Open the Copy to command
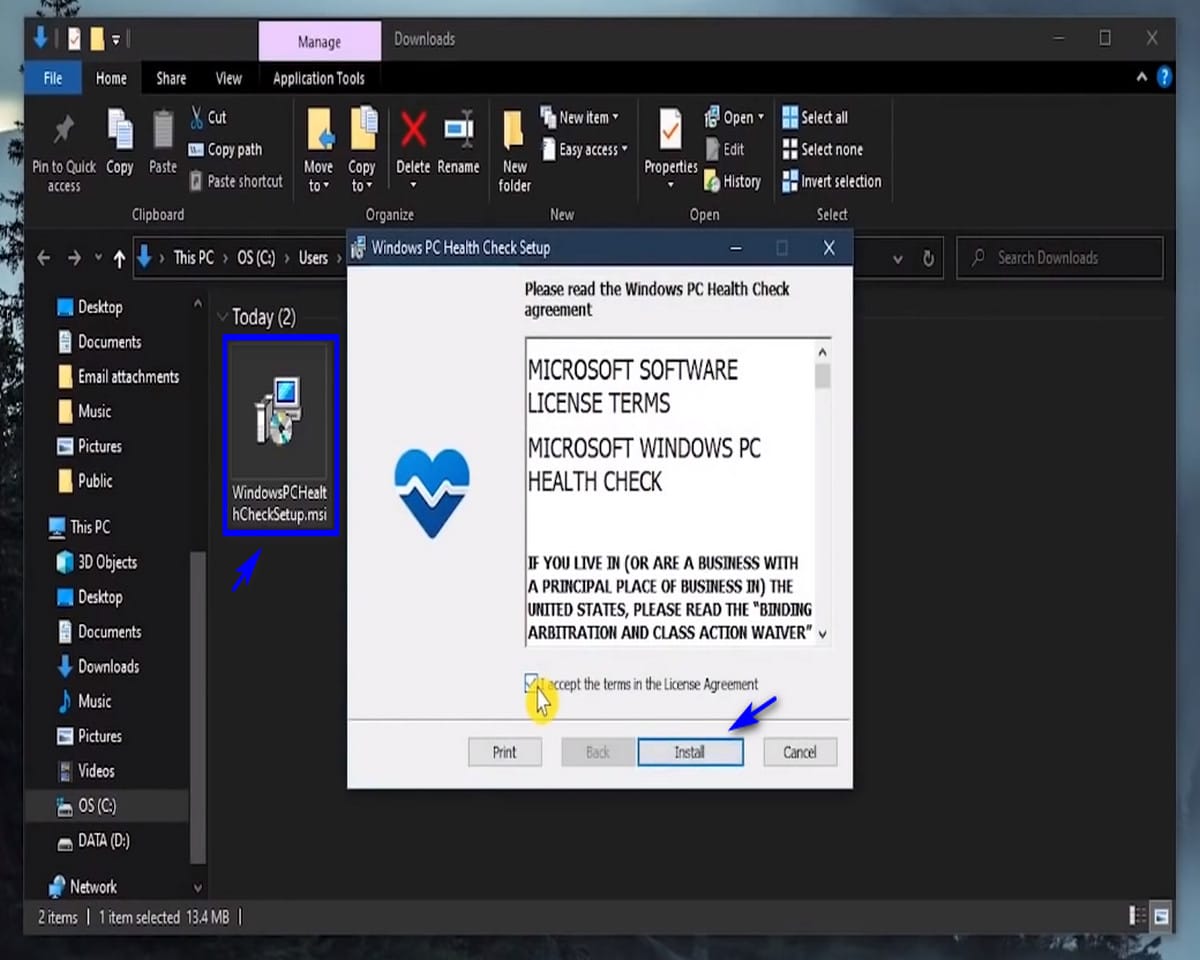Screen dimensions: 1200x960 (x=362, y=150)
